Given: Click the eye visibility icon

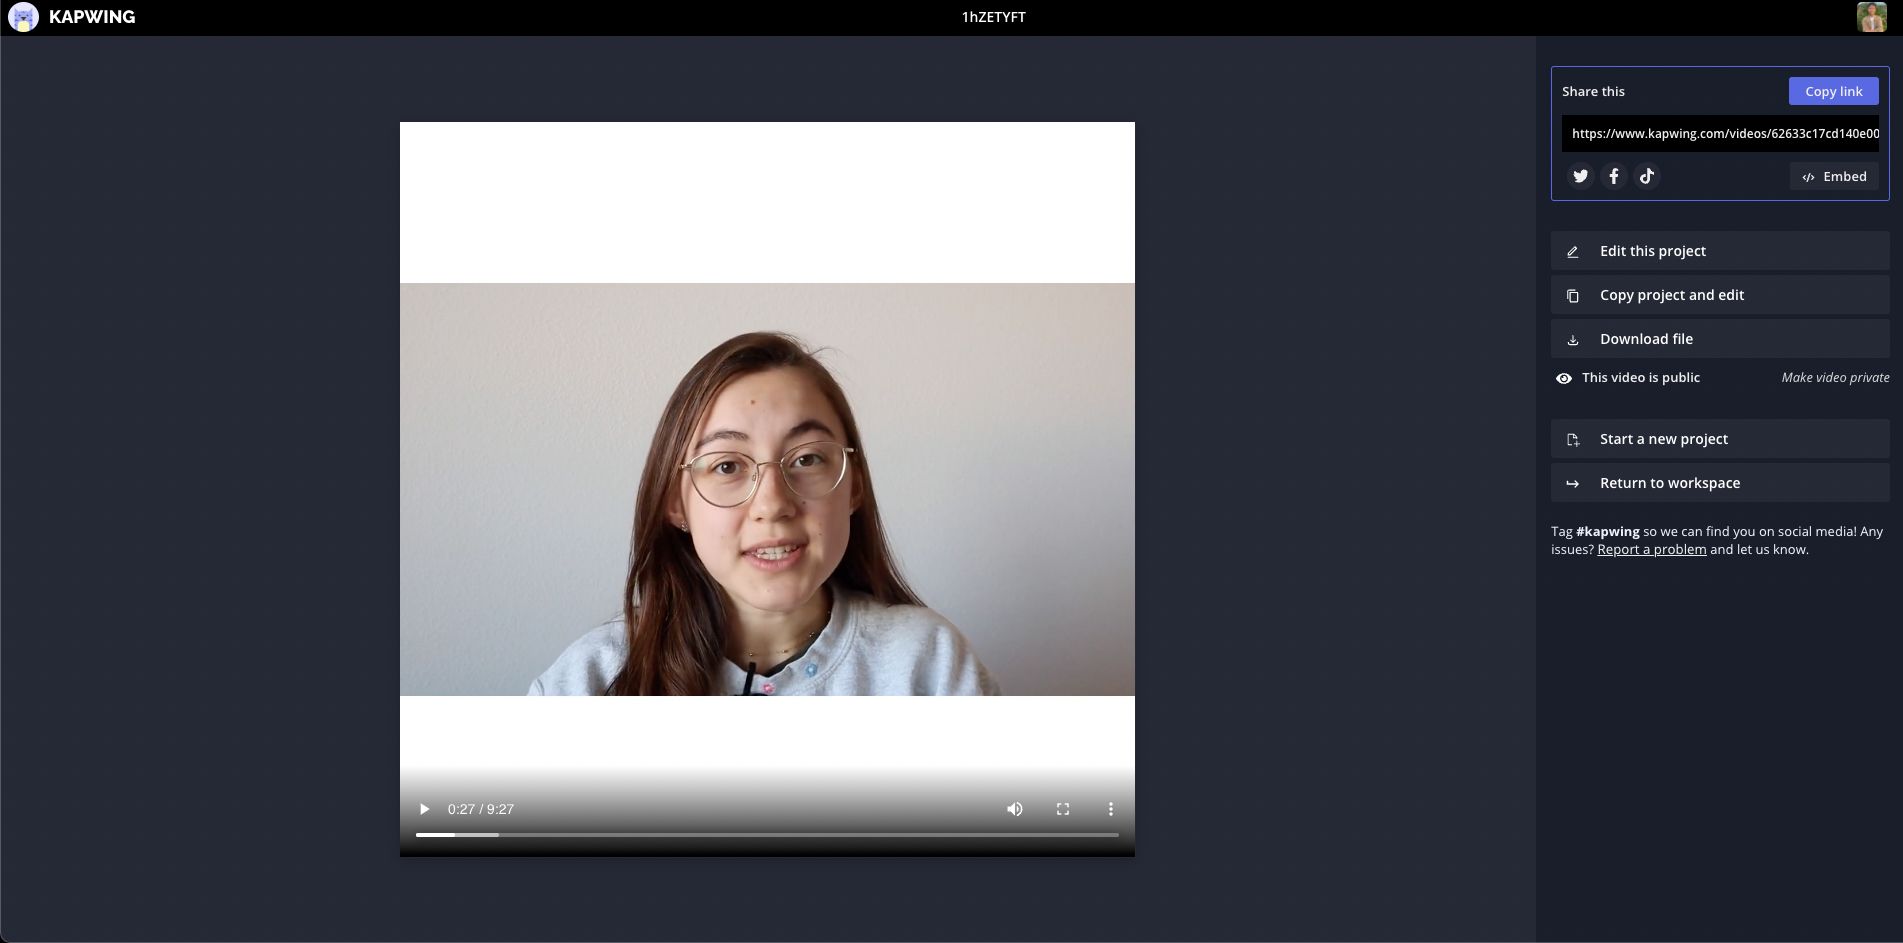Looking at the screenshot, I should 1564,378.
